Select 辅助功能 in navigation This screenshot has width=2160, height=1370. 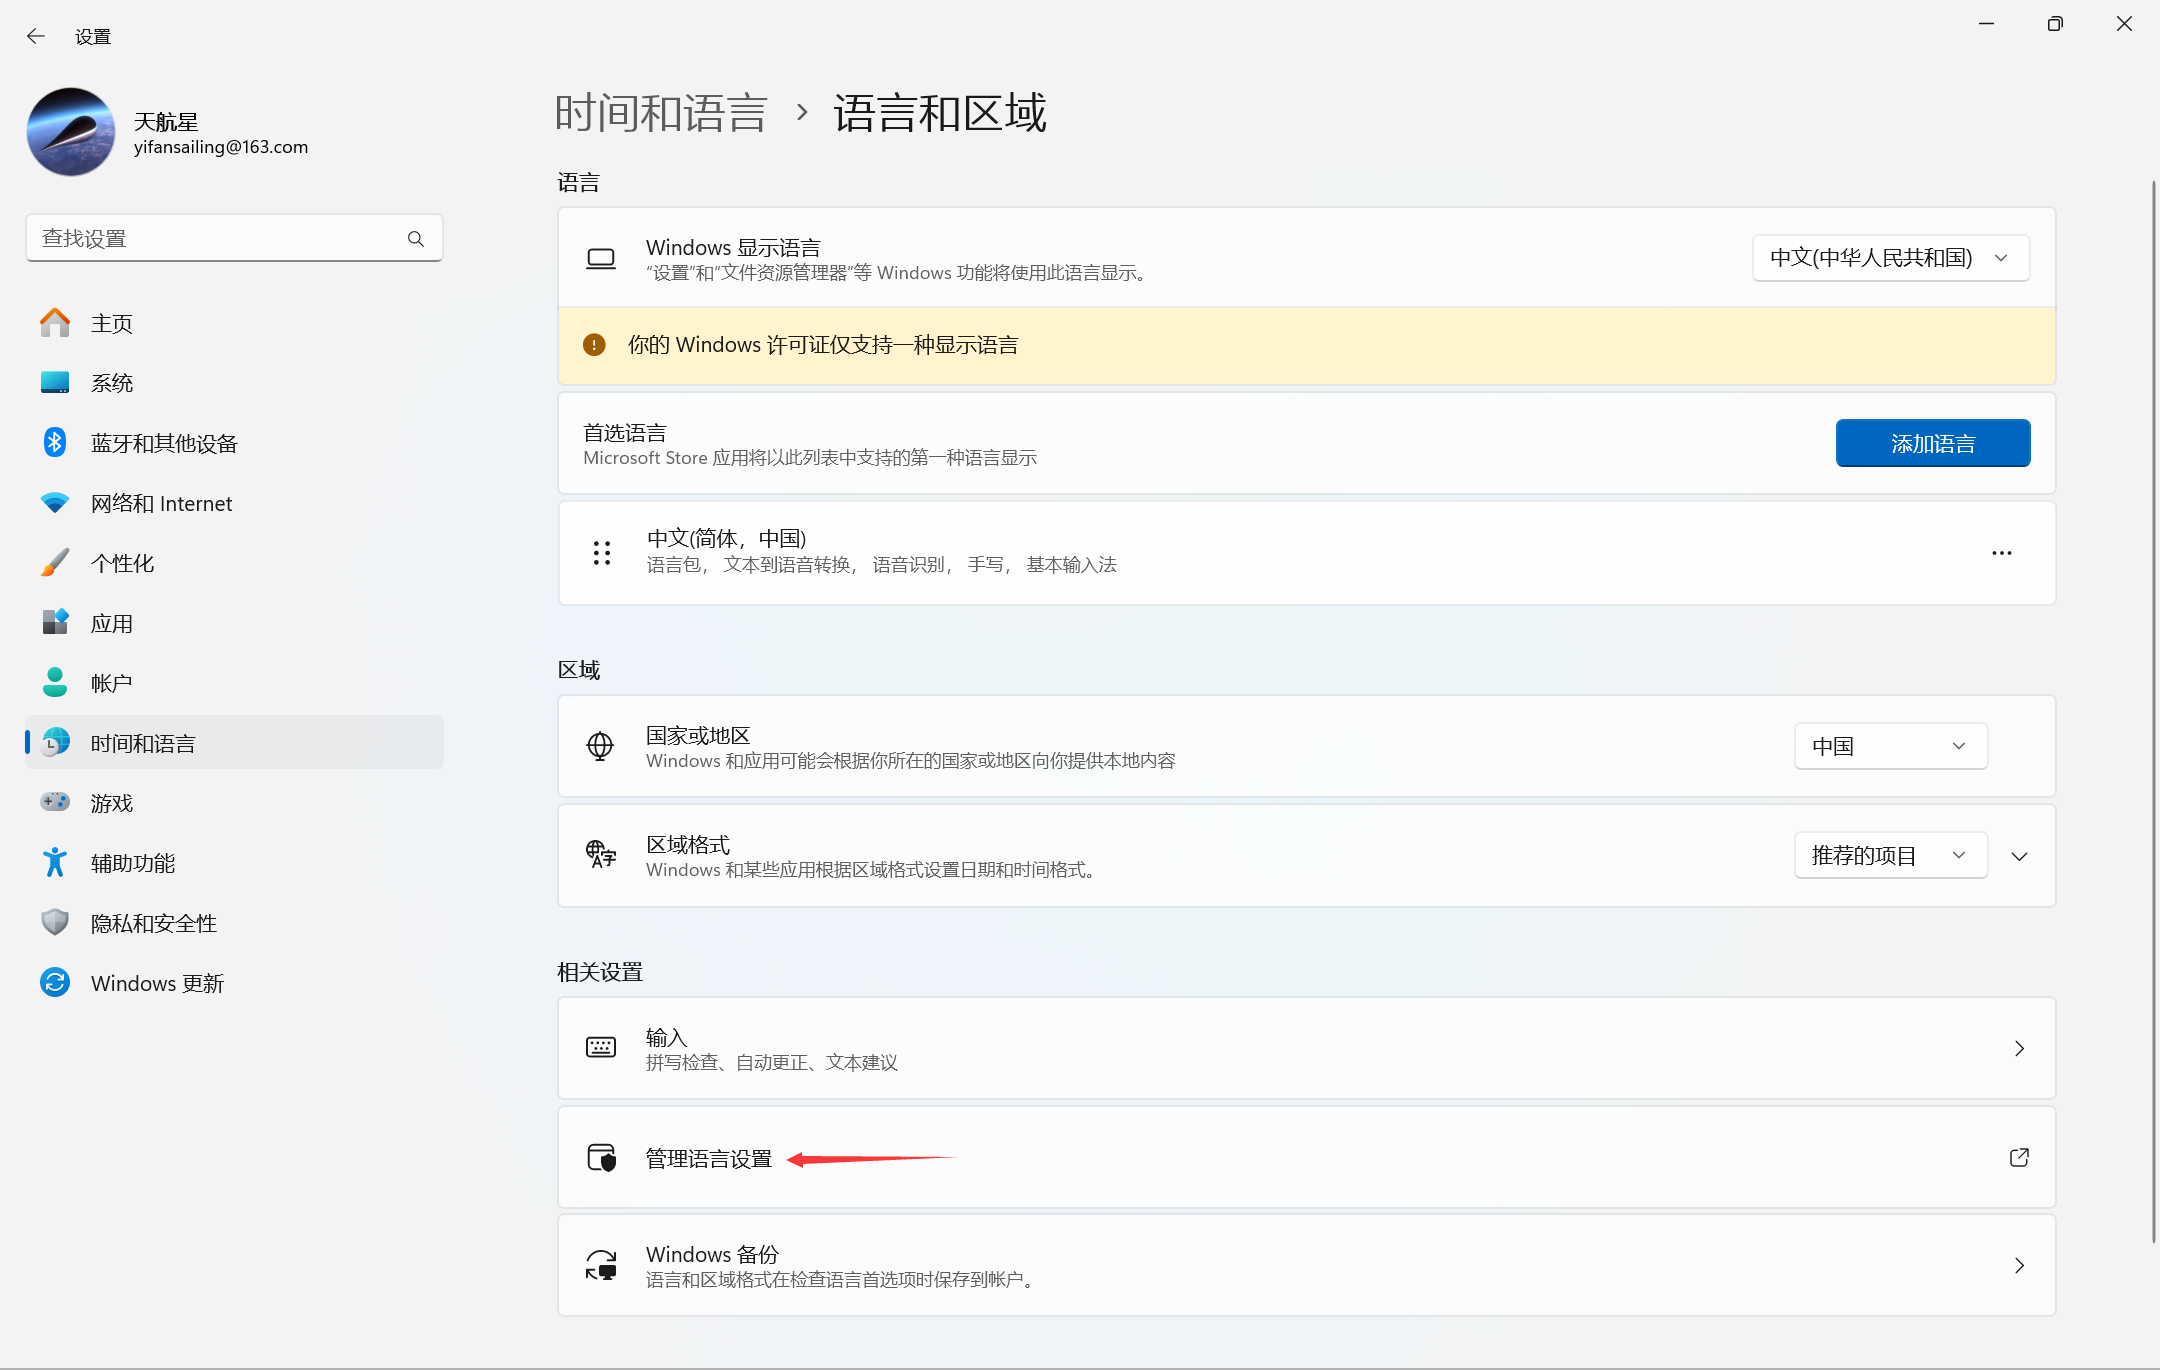tap(132, 863)
